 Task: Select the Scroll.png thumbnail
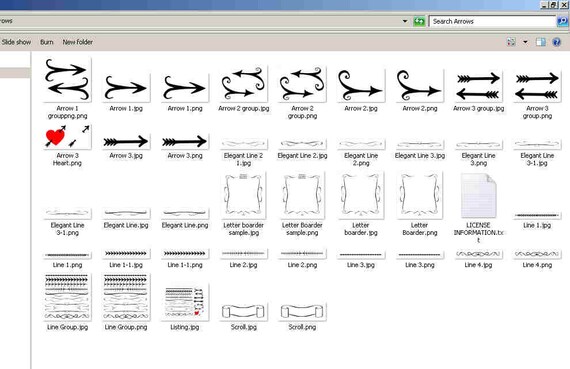[x=302, y=312]
